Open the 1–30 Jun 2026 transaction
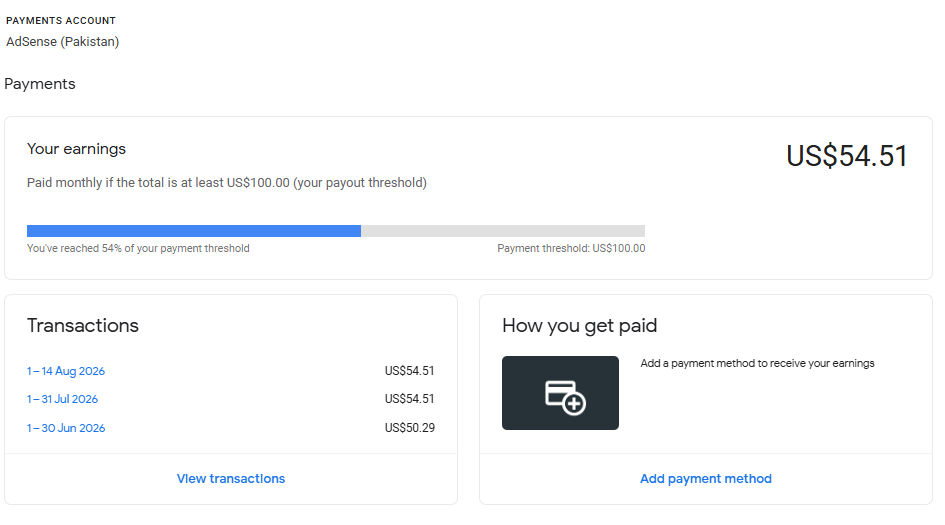Screen dimensions: 945x525 tap(66, 428)
